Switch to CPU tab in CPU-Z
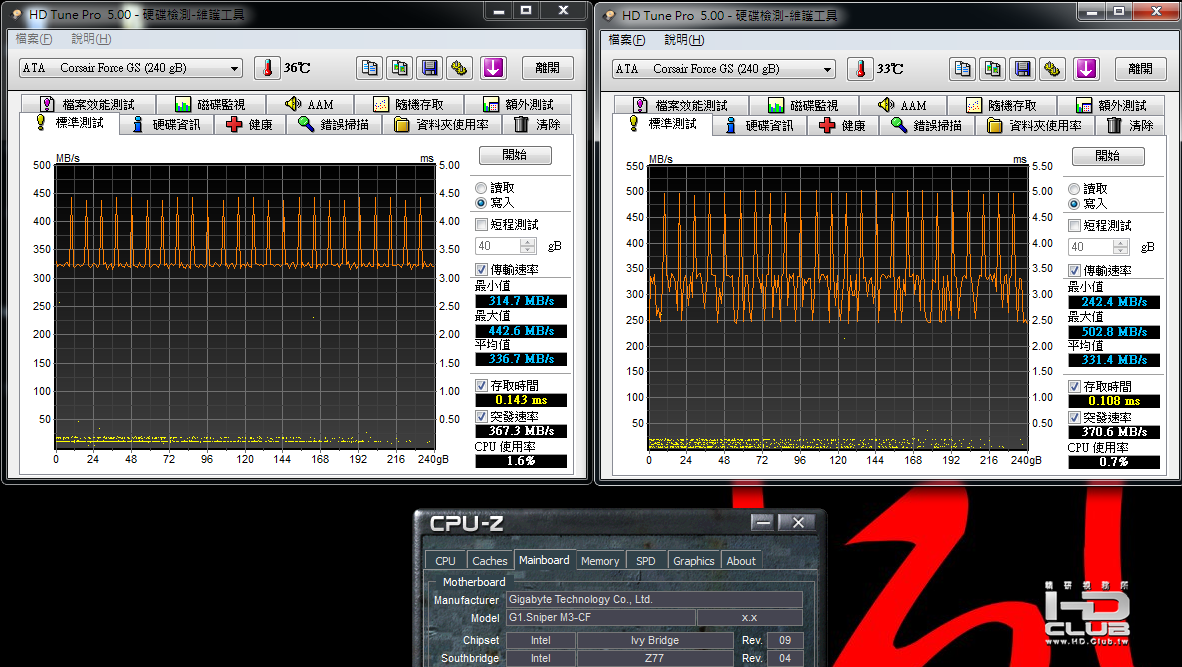 click(446, 561)
